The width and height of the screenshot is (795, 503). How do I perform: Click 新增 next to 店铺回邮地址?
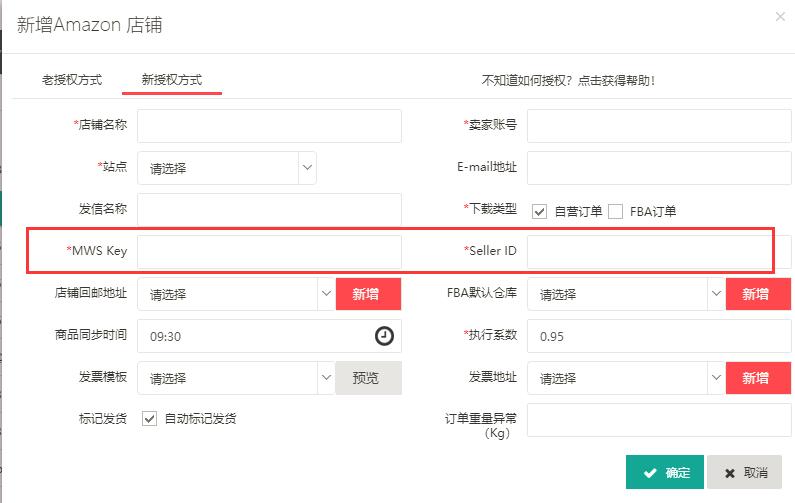tap(368, 294)
